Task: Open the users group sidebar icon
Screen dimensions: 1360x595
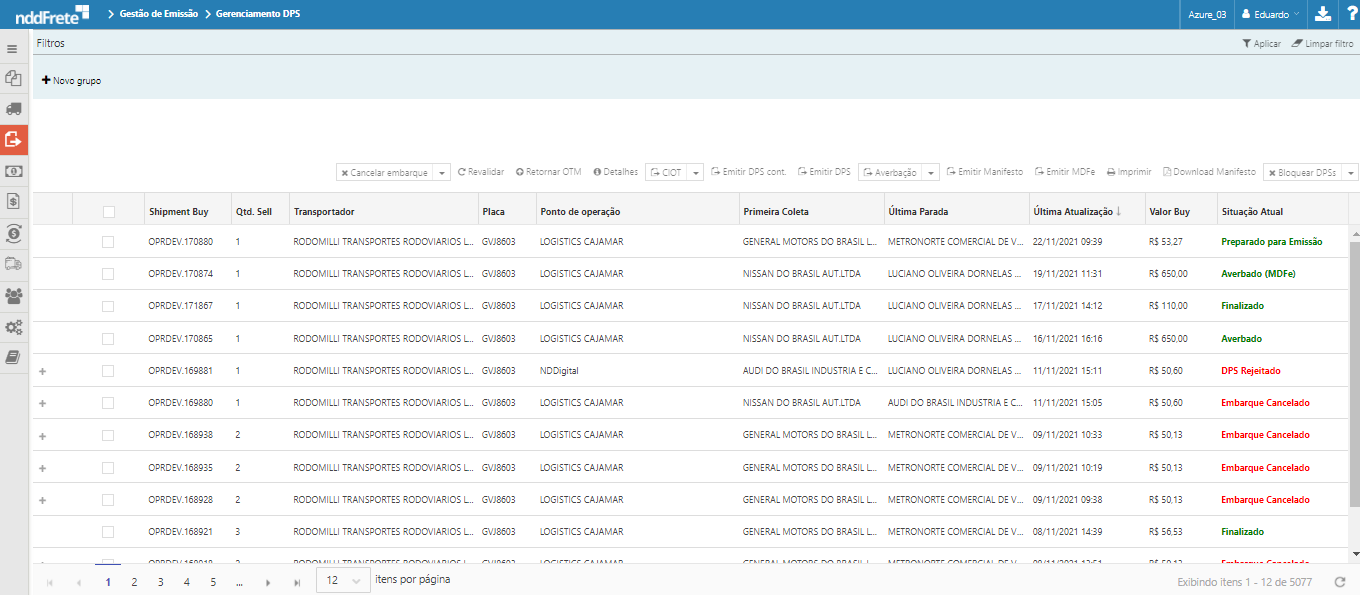Action: click(x=13, y=296)
